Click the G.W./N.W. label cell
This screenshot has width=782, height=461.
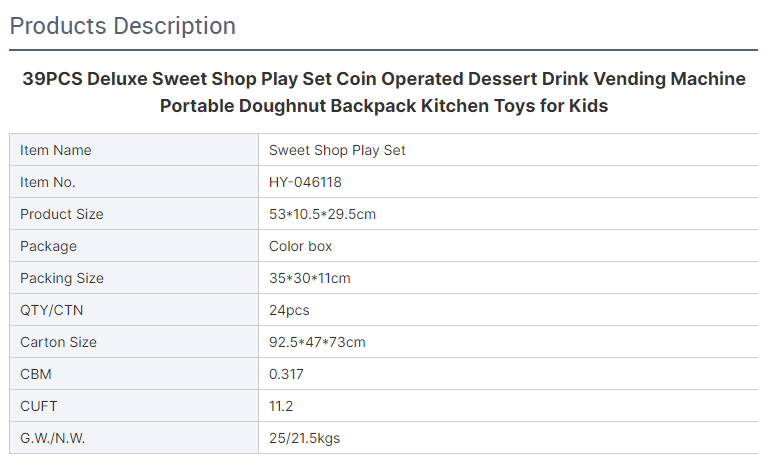tap(134, 438)
